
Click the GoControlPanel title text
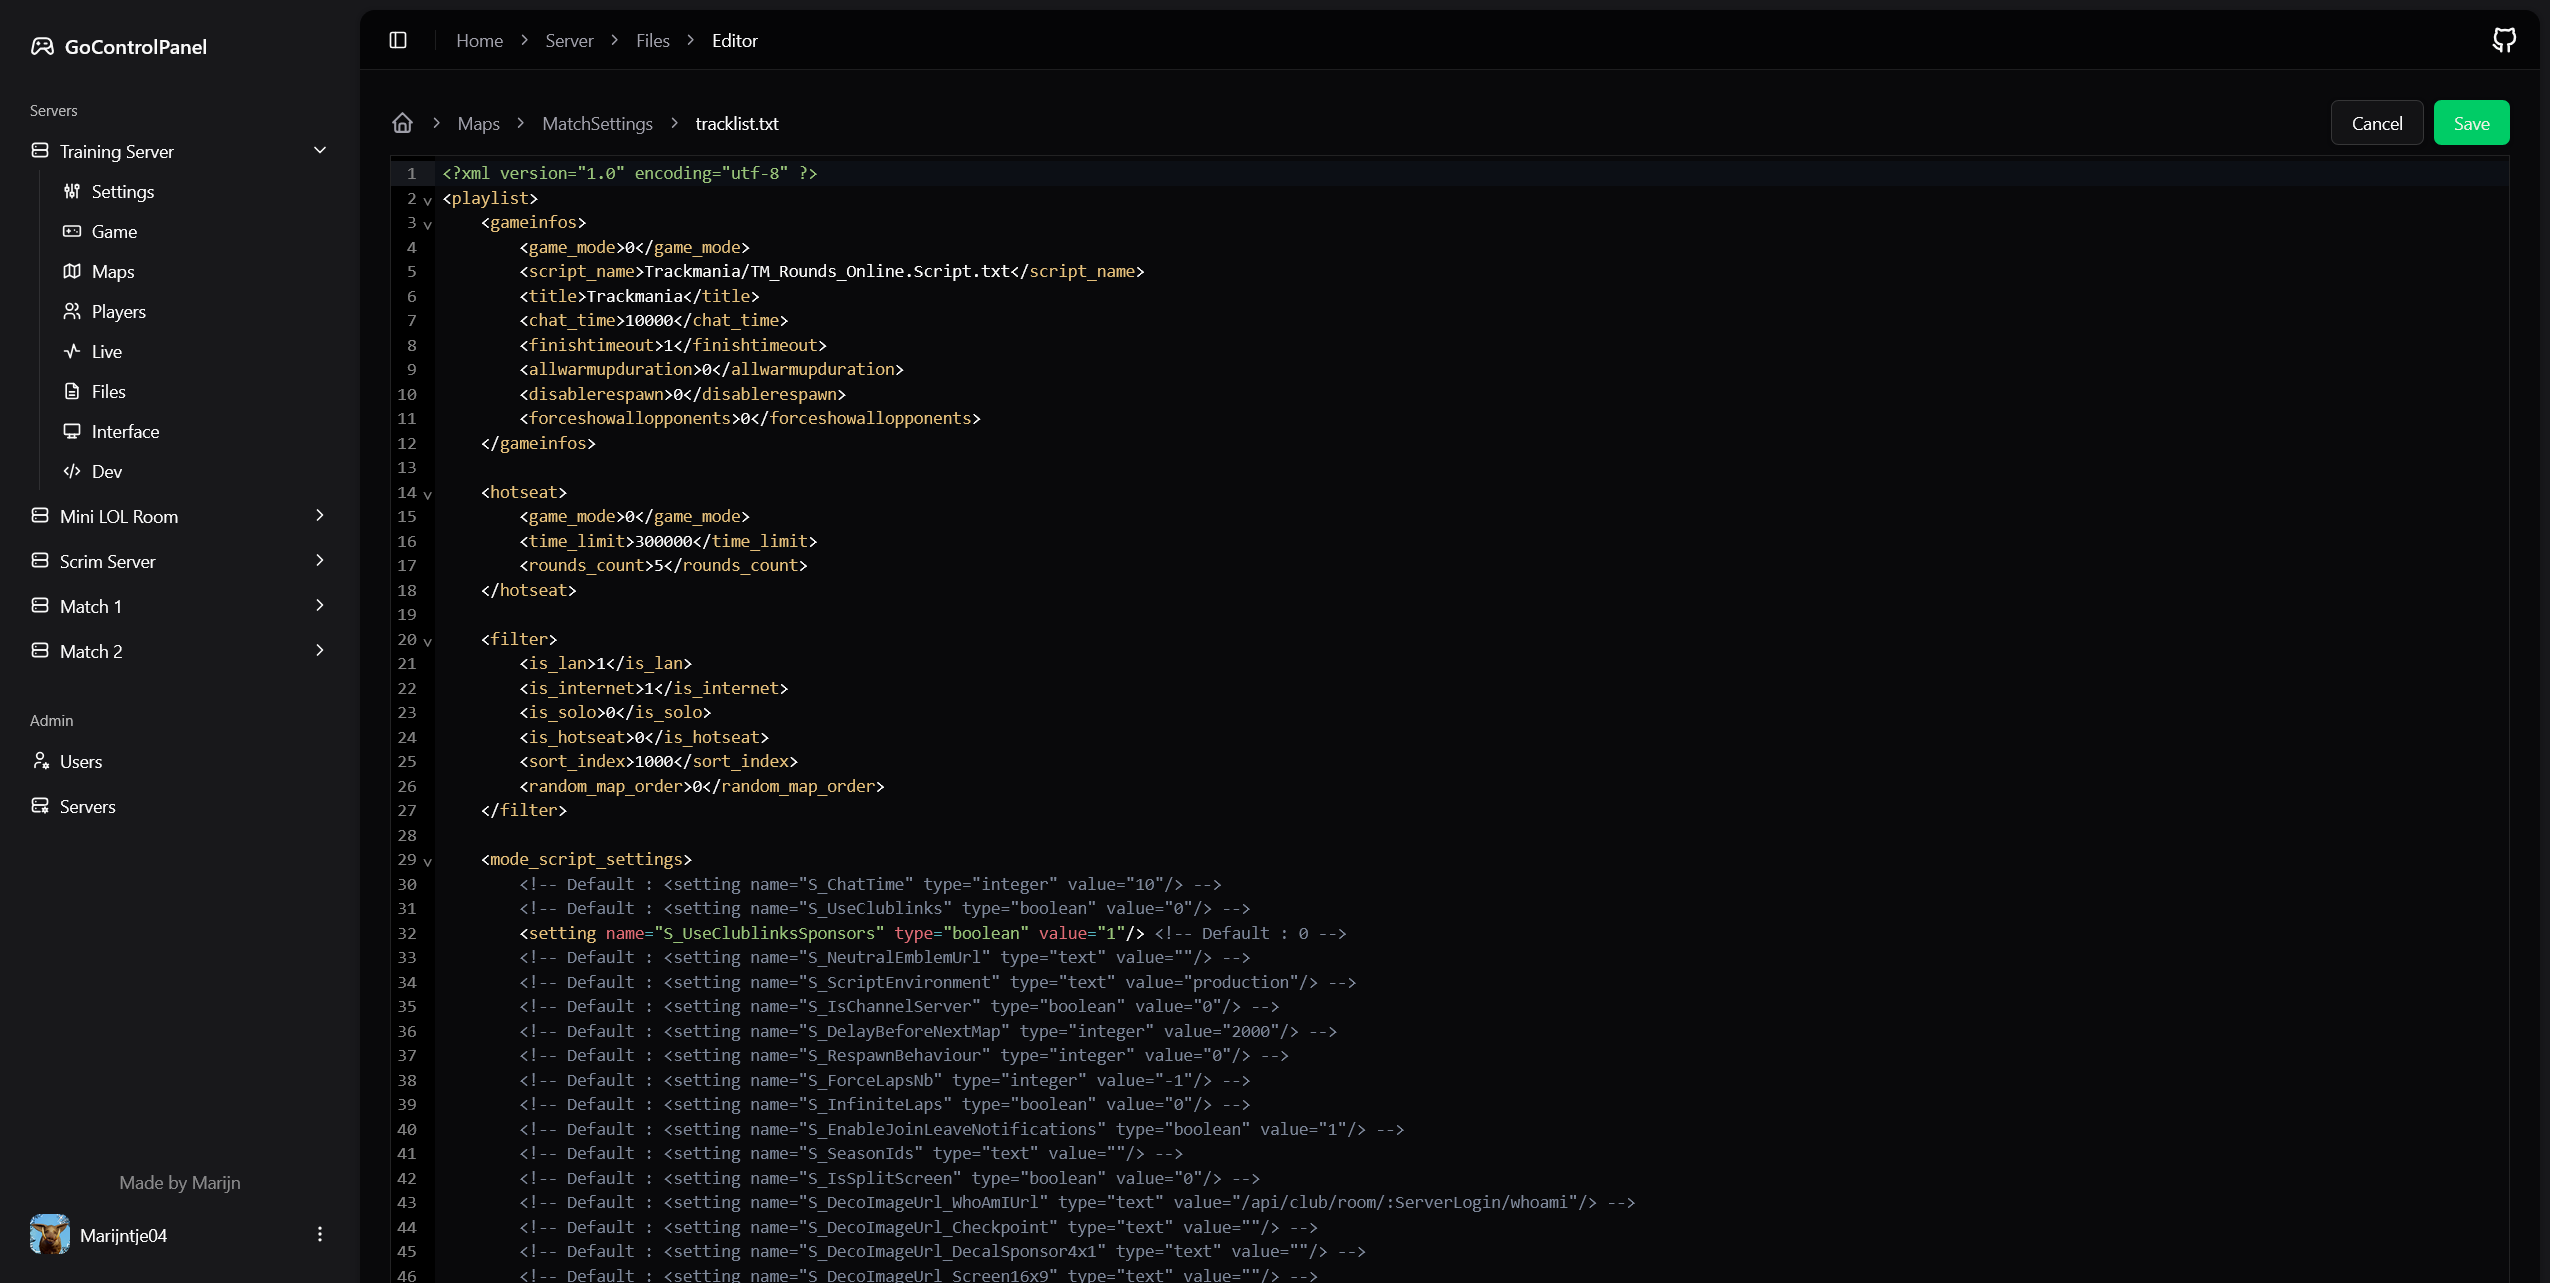tap(135, 46)
